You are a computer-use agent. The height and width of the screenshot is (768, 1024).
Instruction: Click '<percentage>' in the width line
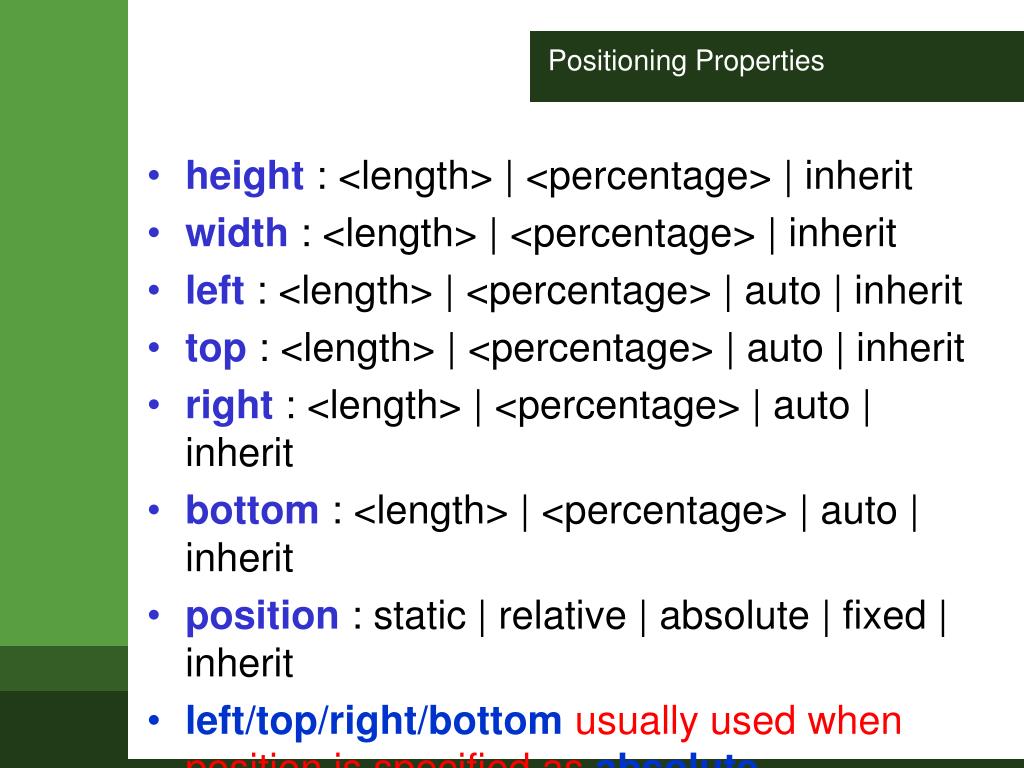[632, 234]
